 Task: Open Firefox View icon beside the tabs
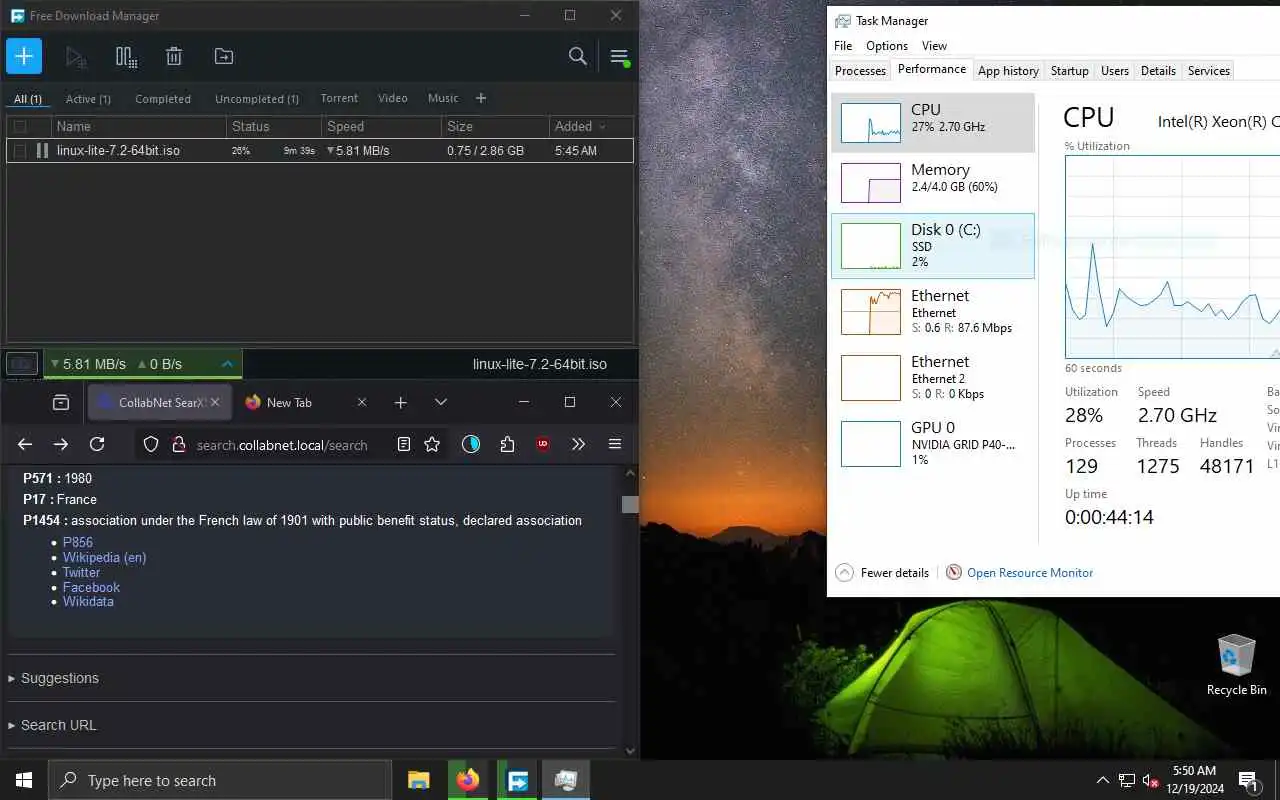[x=61, y=402]
